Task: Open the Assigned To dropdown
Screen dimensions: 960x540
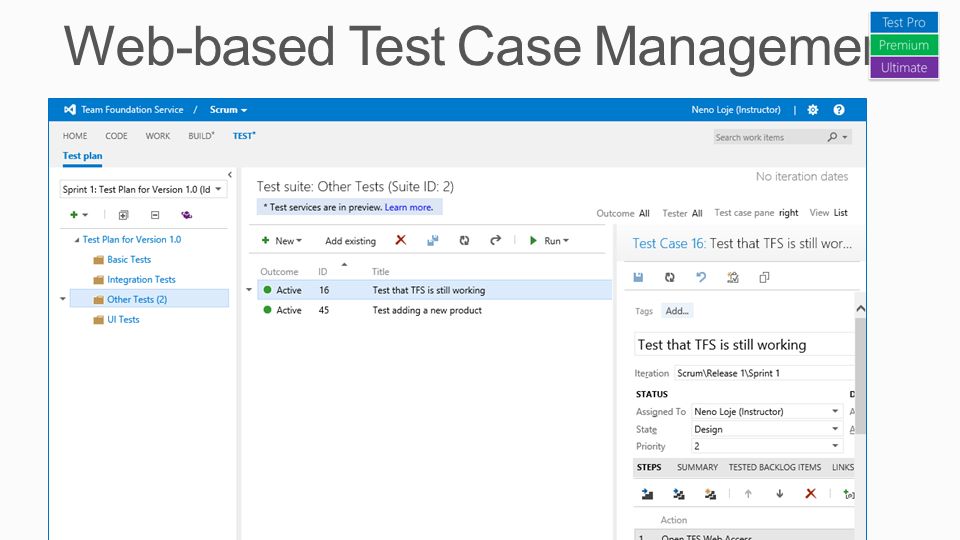Action: pos(835,411)
